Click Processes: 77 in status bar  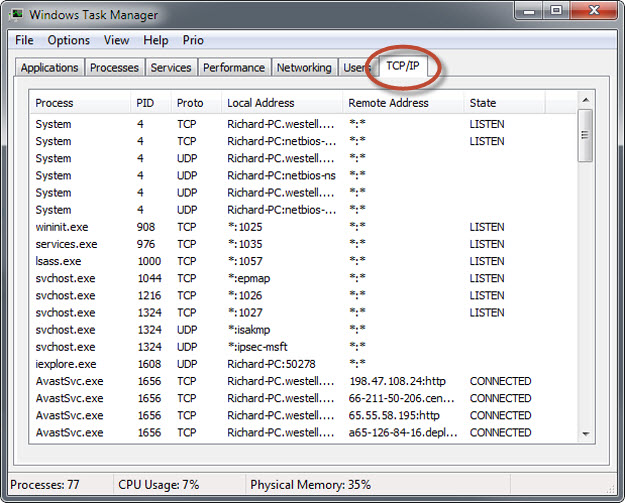(45, 485)
